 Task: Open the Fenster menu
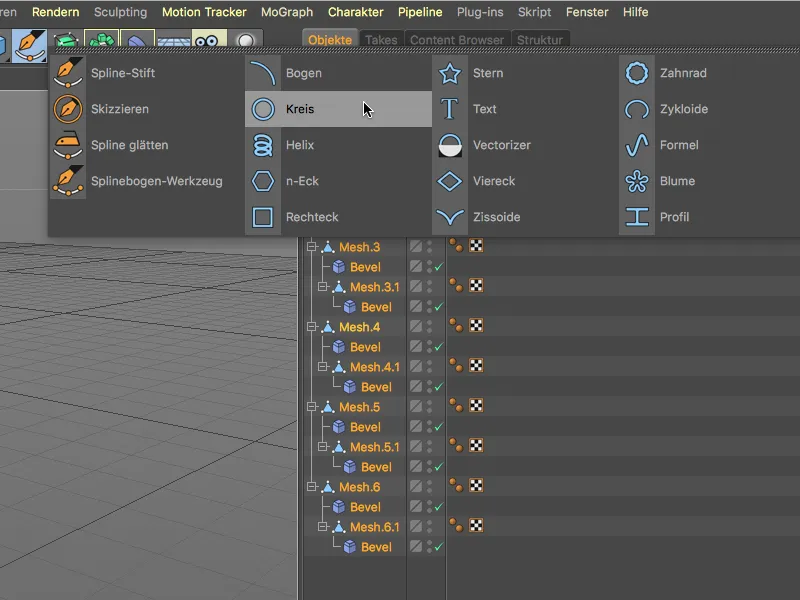click(587, 12)
